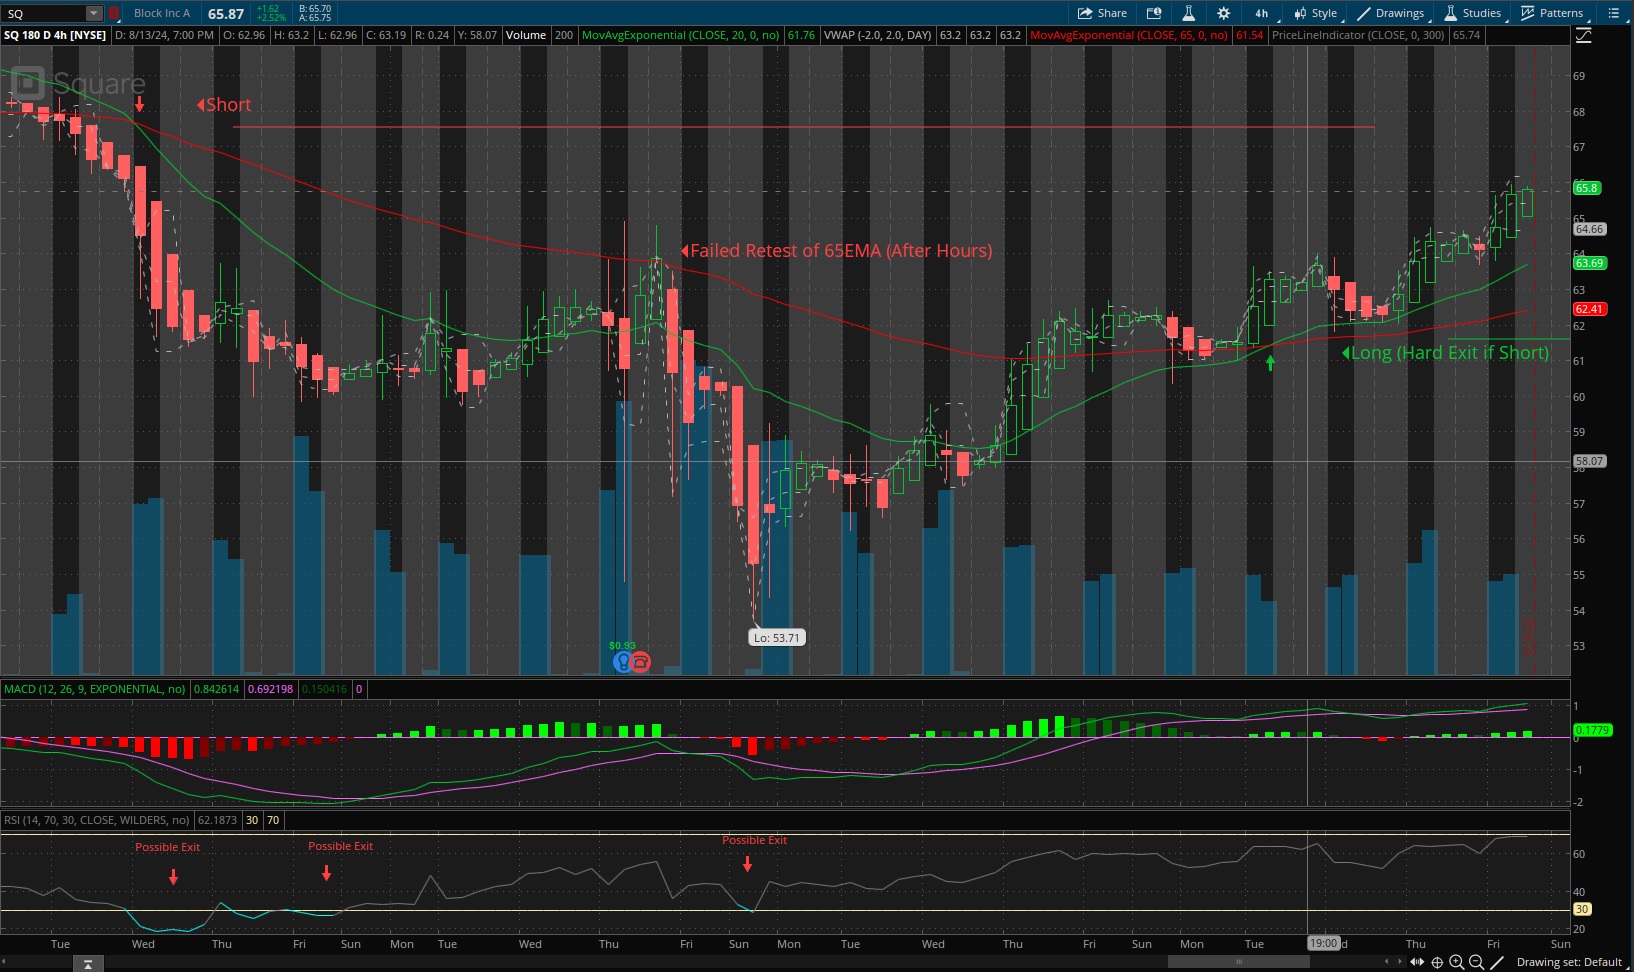The width and height of the screenshot is (1634, 972).
Task: Open the Drawing set: Default selector
Action: [x=1569, y=962]
